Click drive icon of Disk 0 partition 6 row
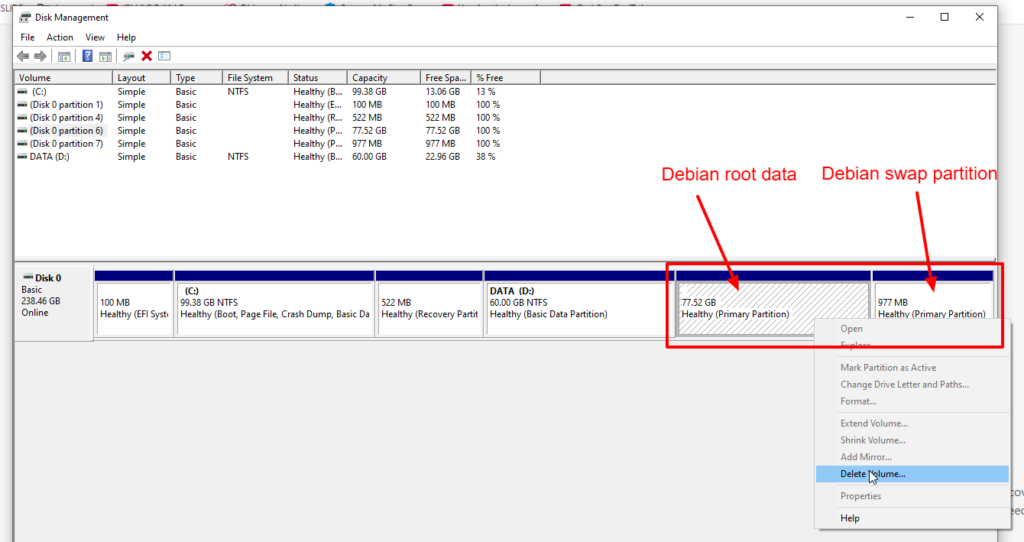 [22, 131]
